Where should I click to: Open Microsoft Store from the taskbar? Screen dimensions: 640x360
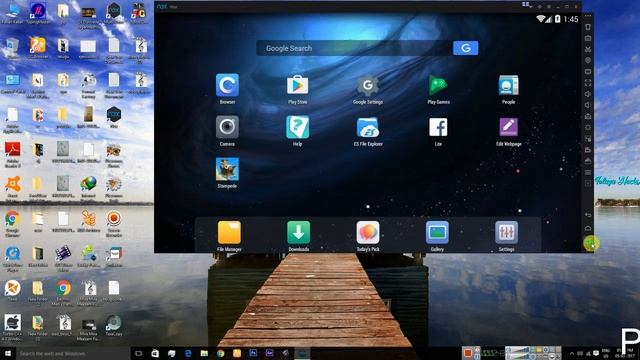click(155, 353)
